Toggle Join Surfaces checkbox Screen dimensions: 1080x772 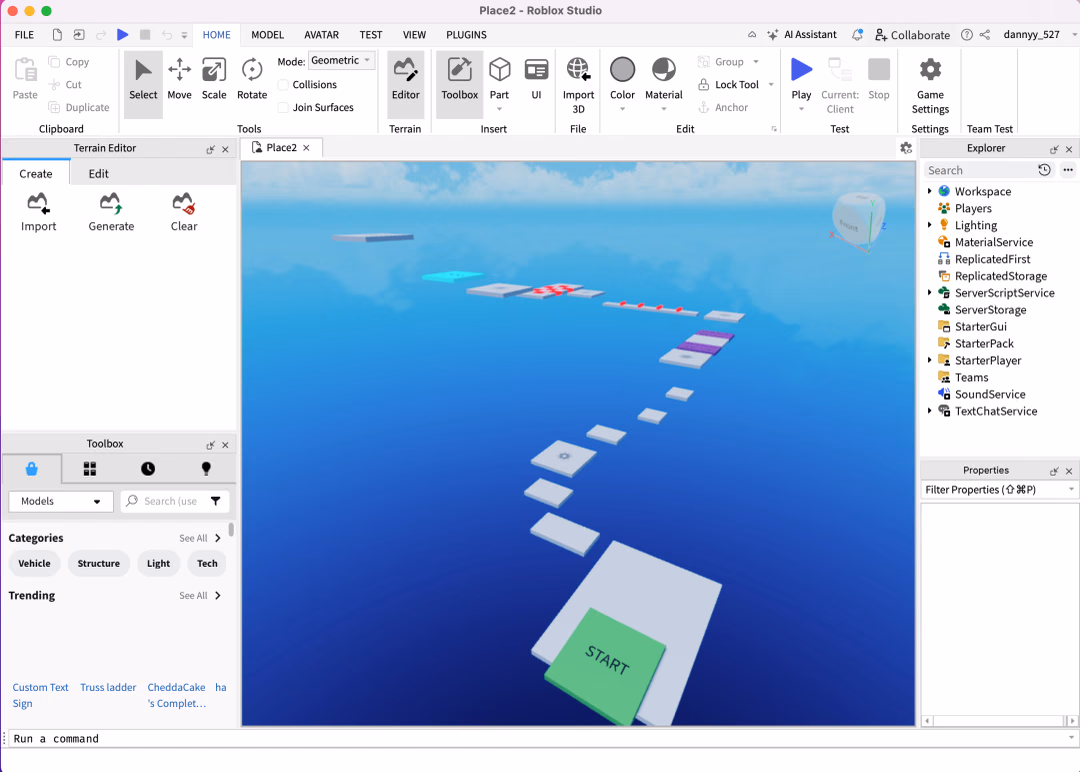pos(283,107)
